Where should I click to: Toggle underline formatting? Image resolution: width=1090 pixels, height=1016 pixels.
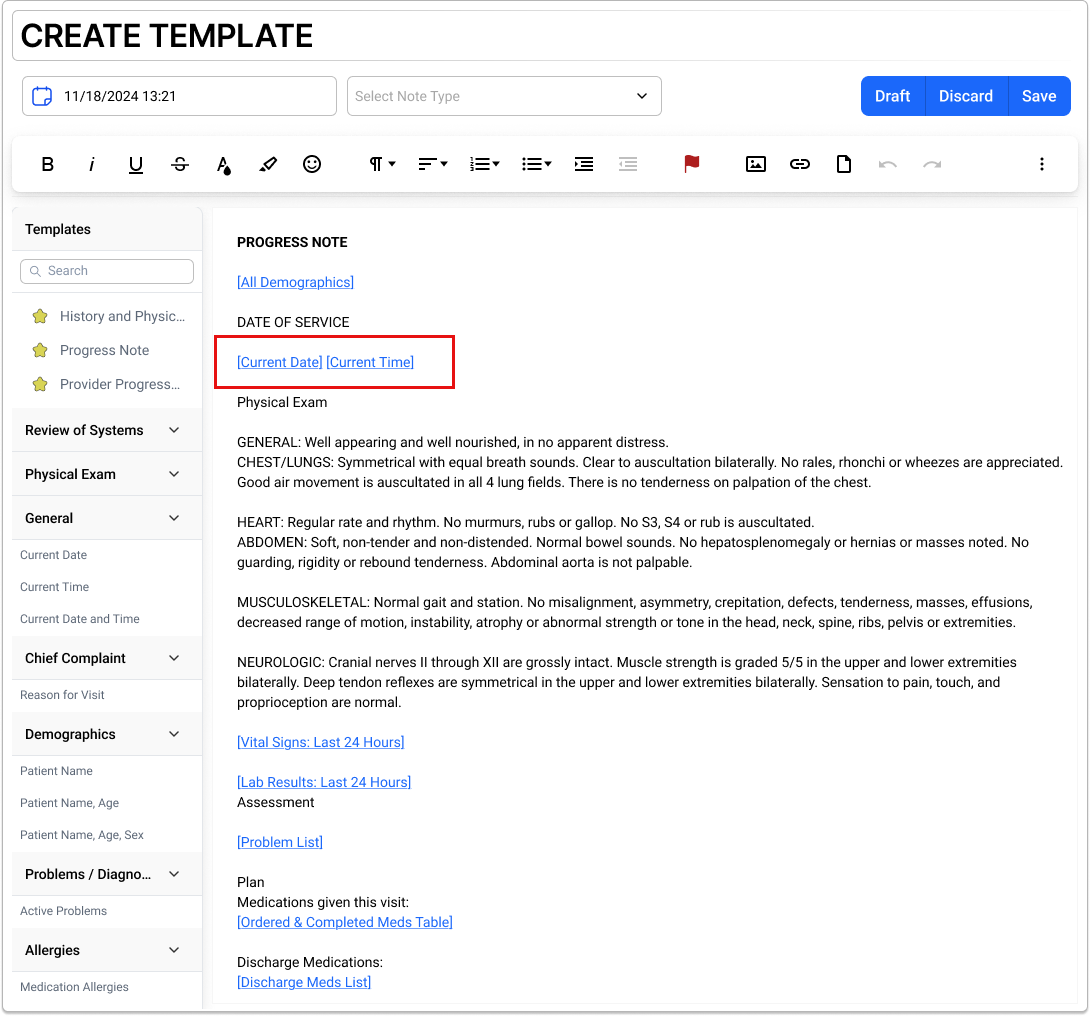(135, 164)
